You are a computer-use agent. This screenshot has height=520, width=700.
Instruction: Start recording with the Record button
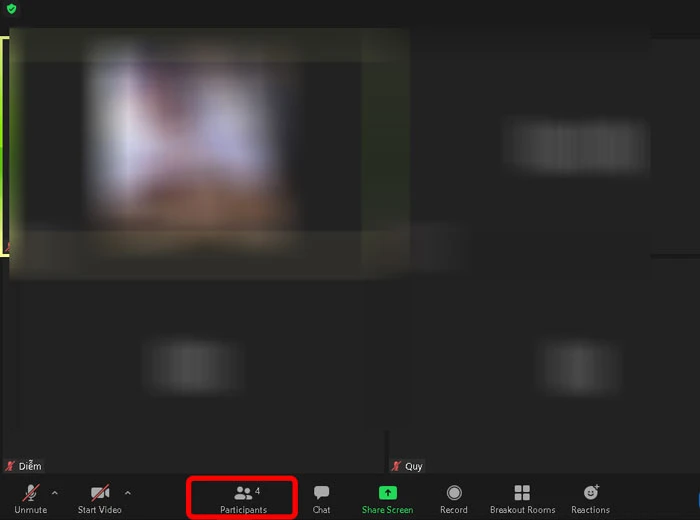454,499
